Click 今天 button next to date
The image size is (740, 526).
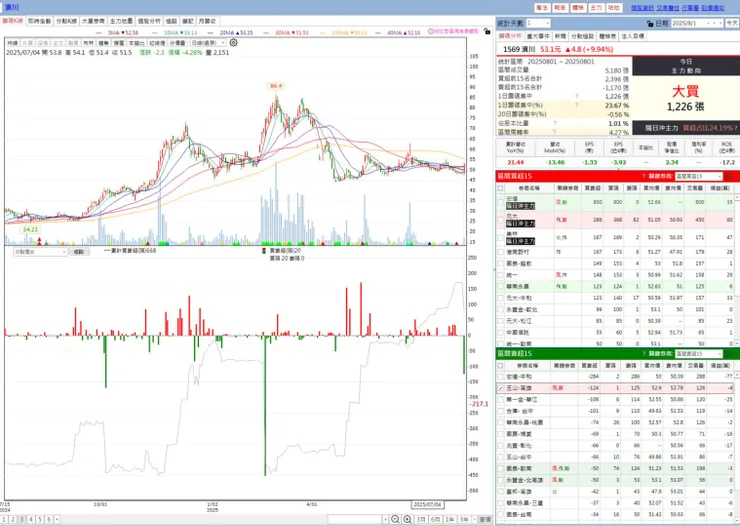pyautogui.click(x=732, y=23)
